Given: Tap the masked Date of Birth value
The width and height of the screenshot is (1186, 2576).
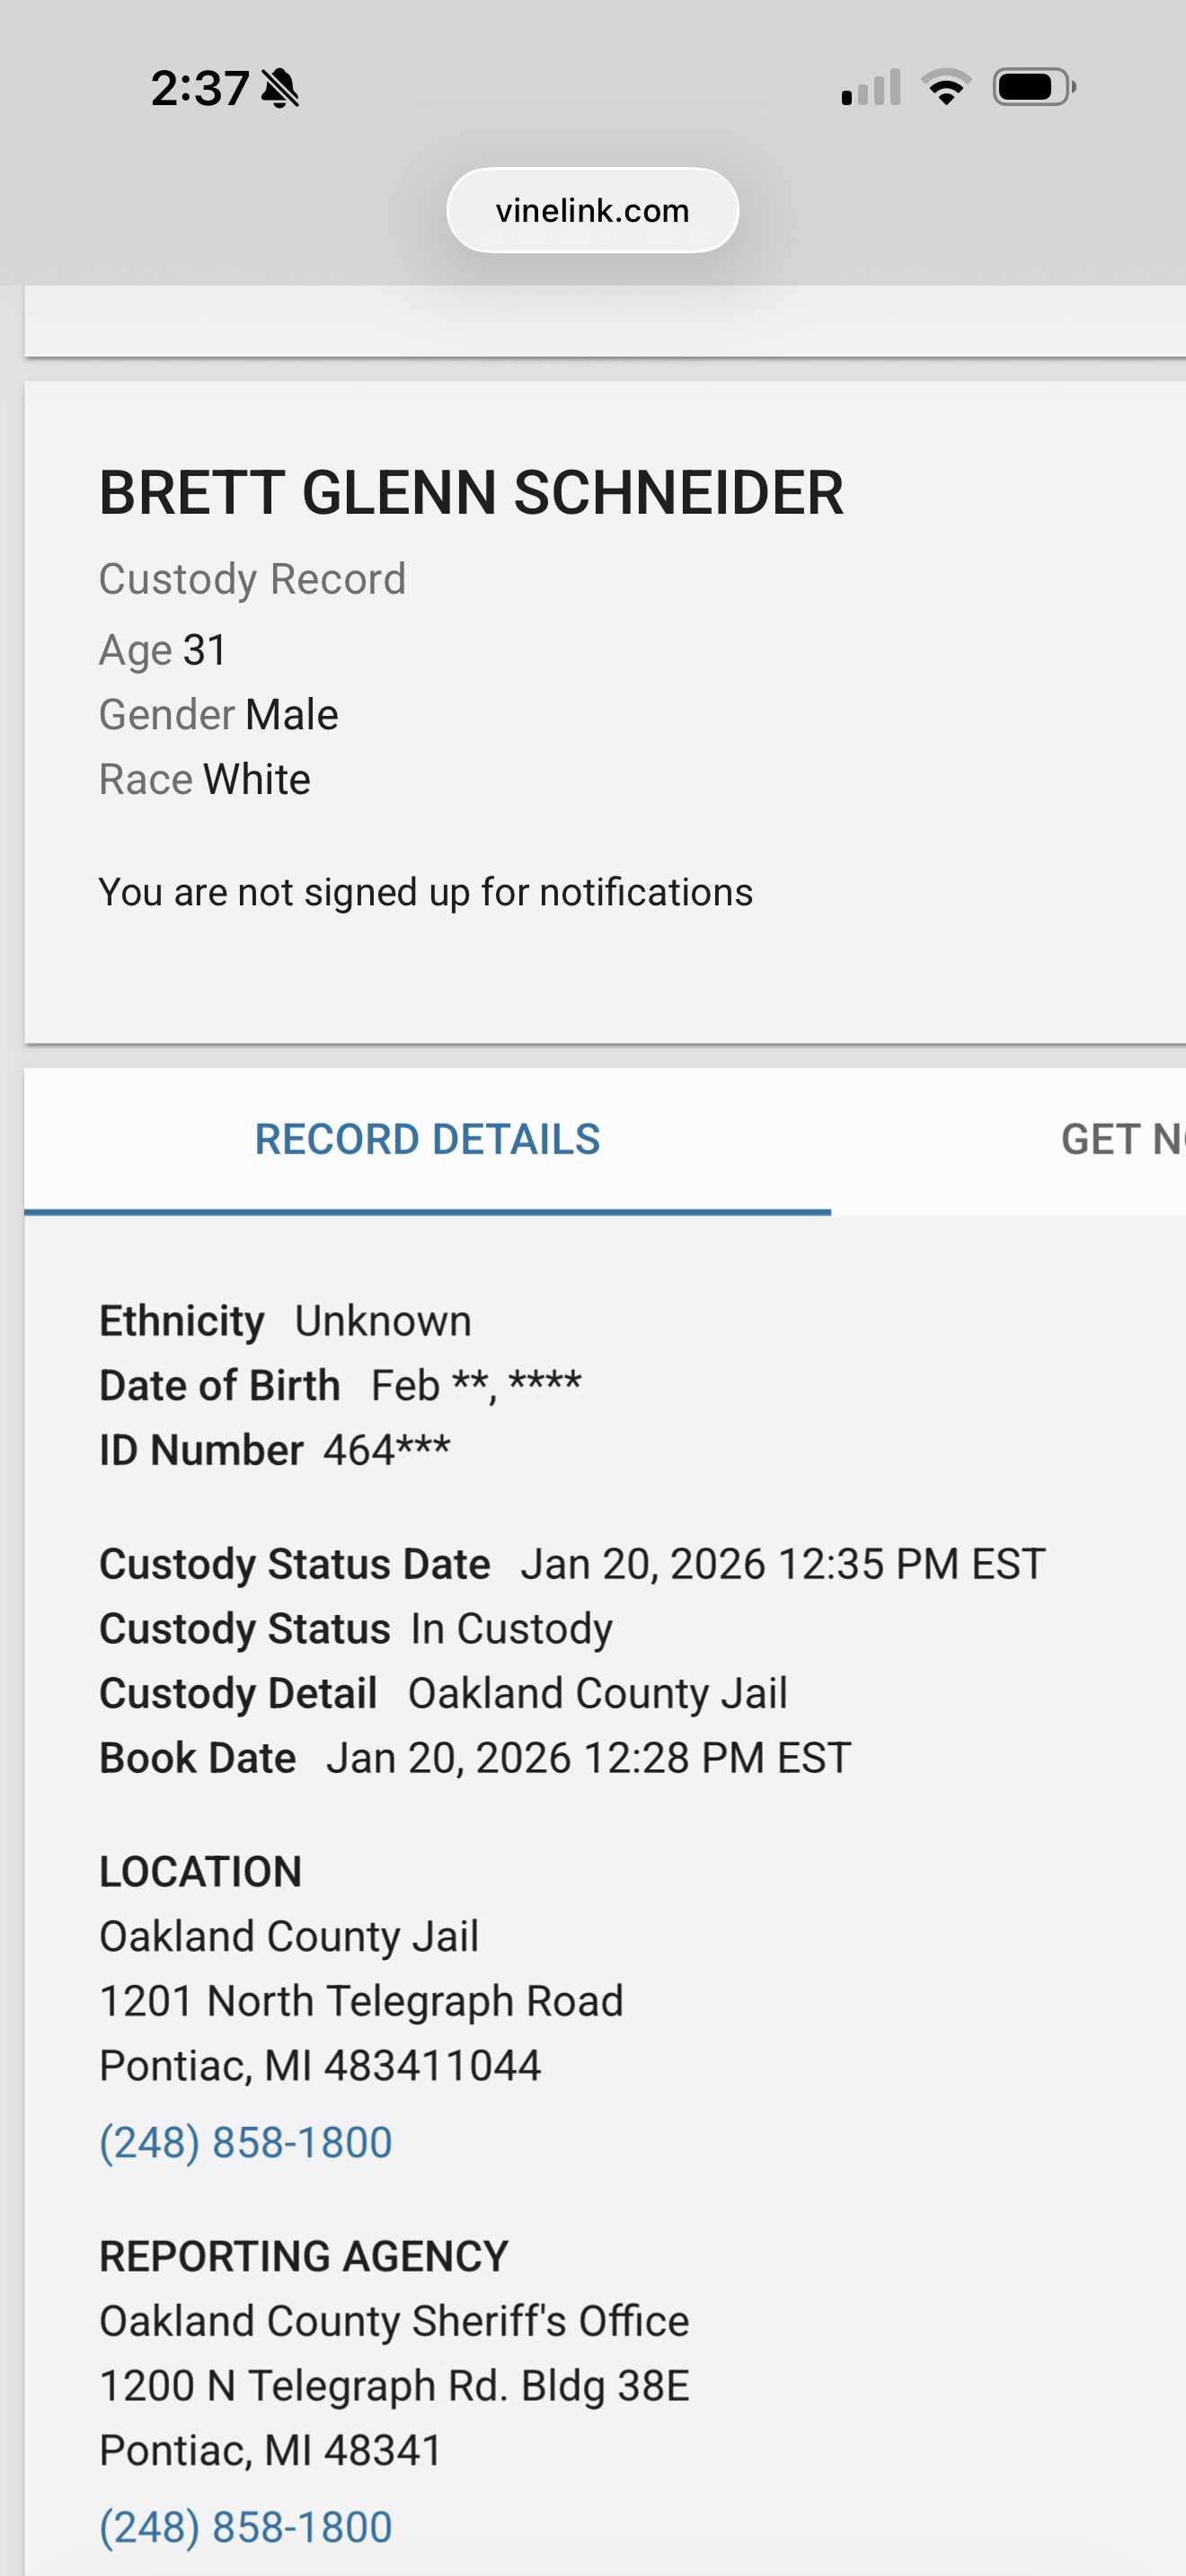Looking at the screenshot, I should (476, 1386).
